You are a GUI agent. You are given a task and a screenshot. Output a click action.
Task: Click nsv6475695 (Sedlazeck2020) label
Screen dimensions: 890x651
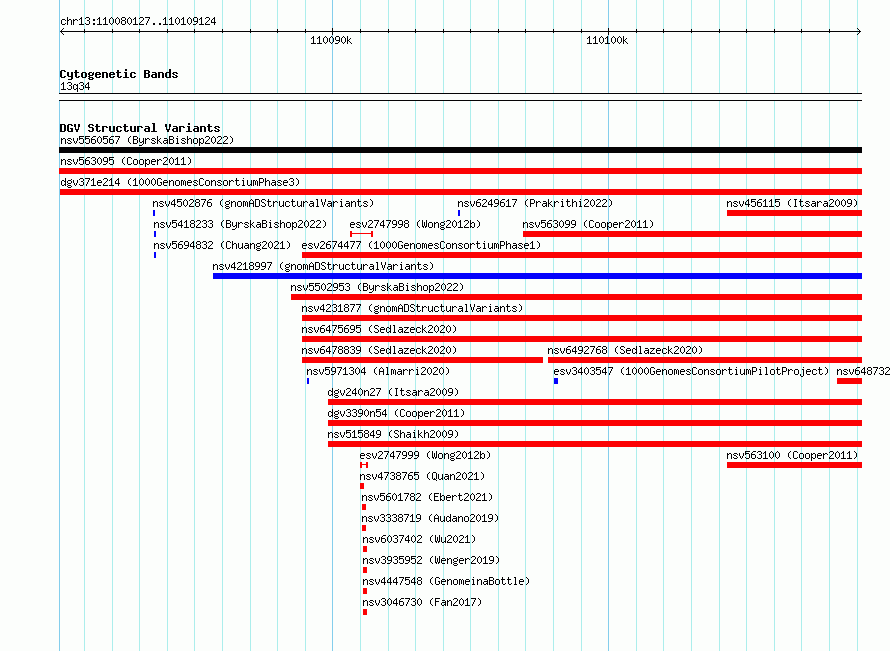tap(379, 329)
